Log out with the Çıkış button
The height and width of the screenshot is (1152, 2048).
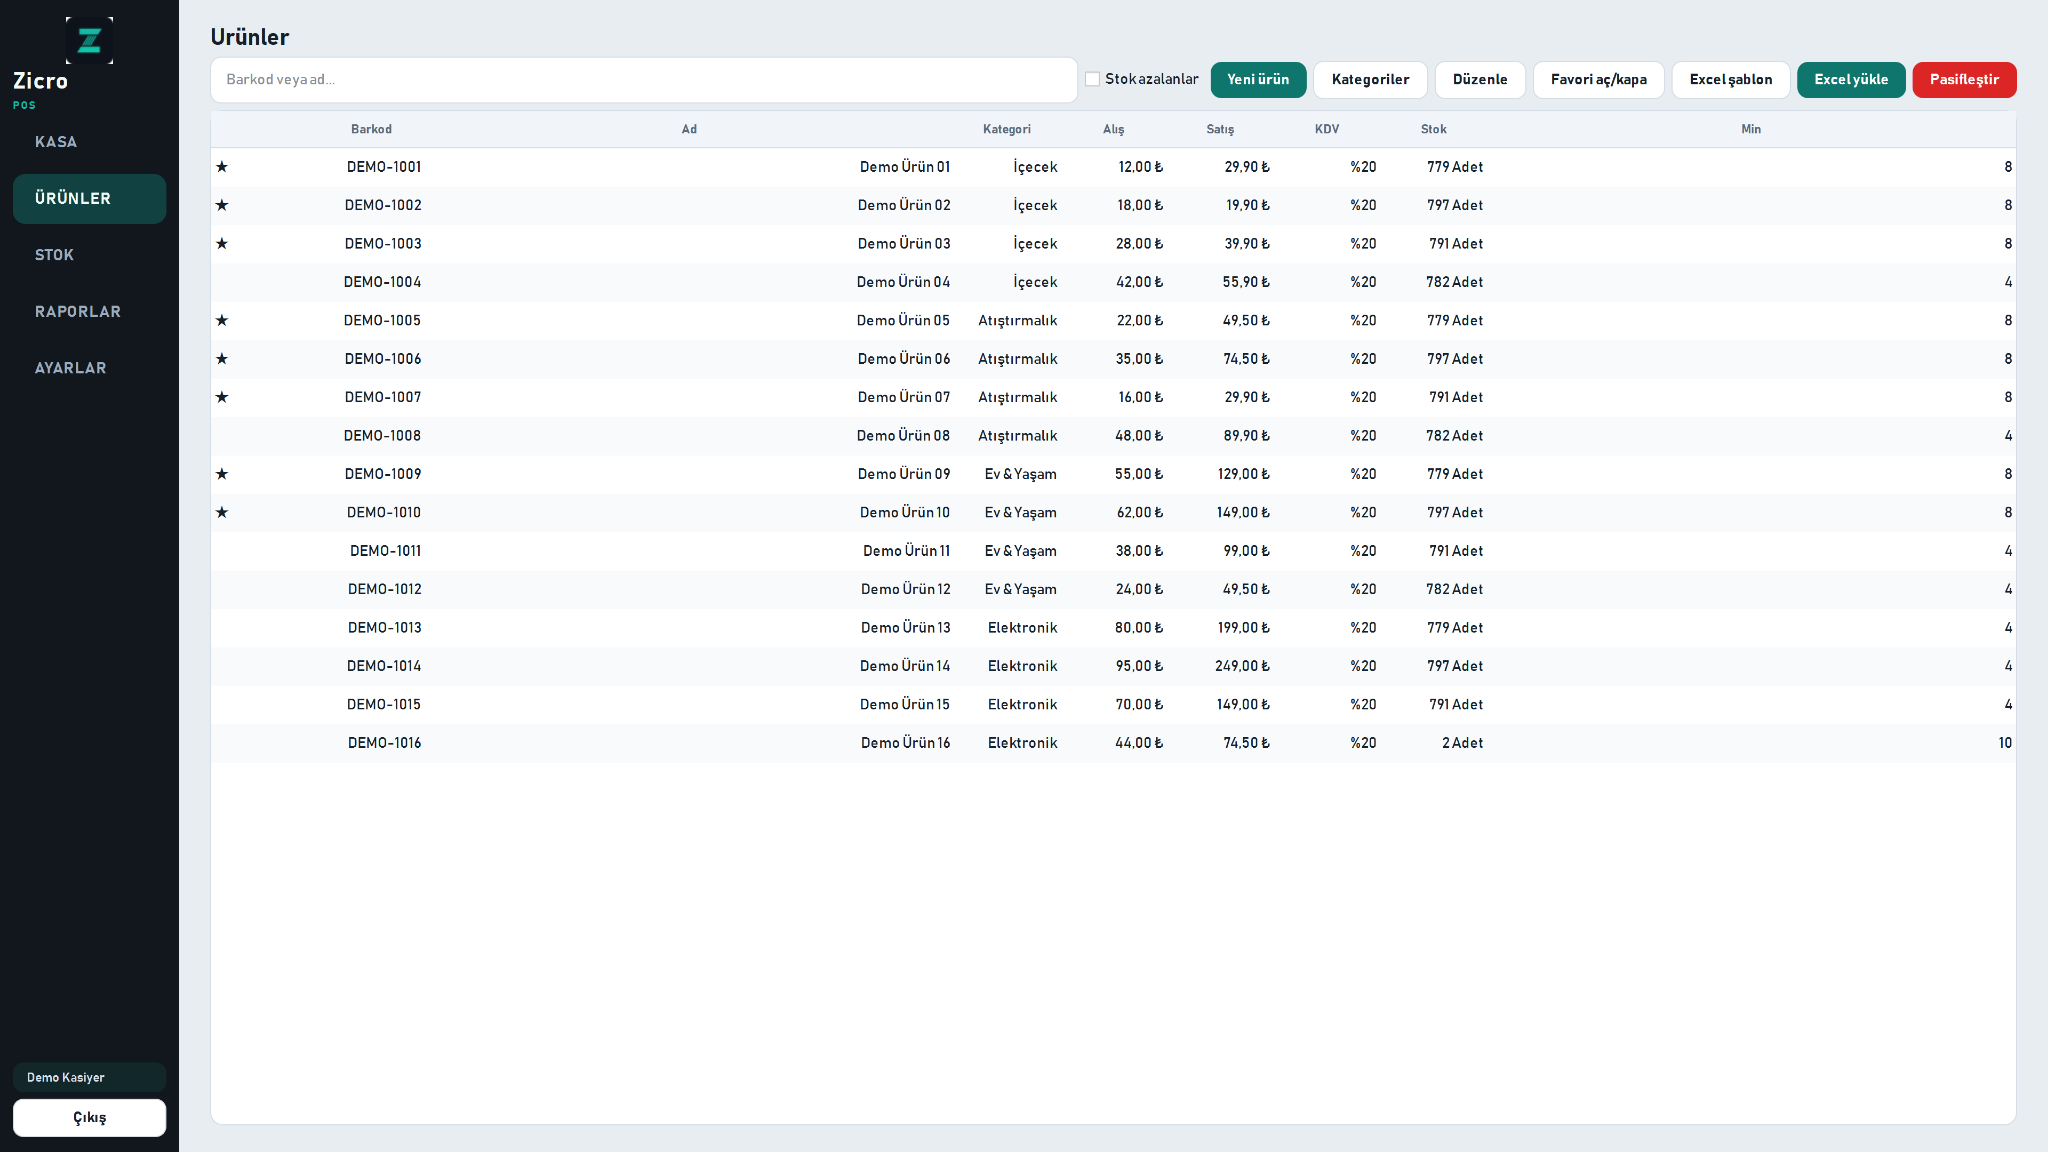[x=89, y=1118]
